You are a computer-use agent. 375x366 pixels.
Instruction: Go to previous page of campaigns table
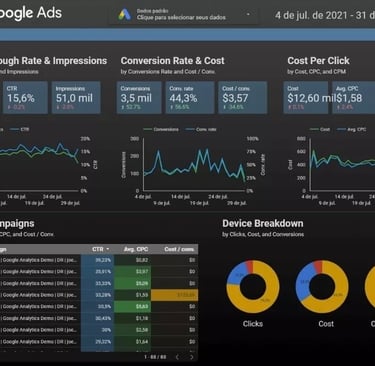pos(177,357)
